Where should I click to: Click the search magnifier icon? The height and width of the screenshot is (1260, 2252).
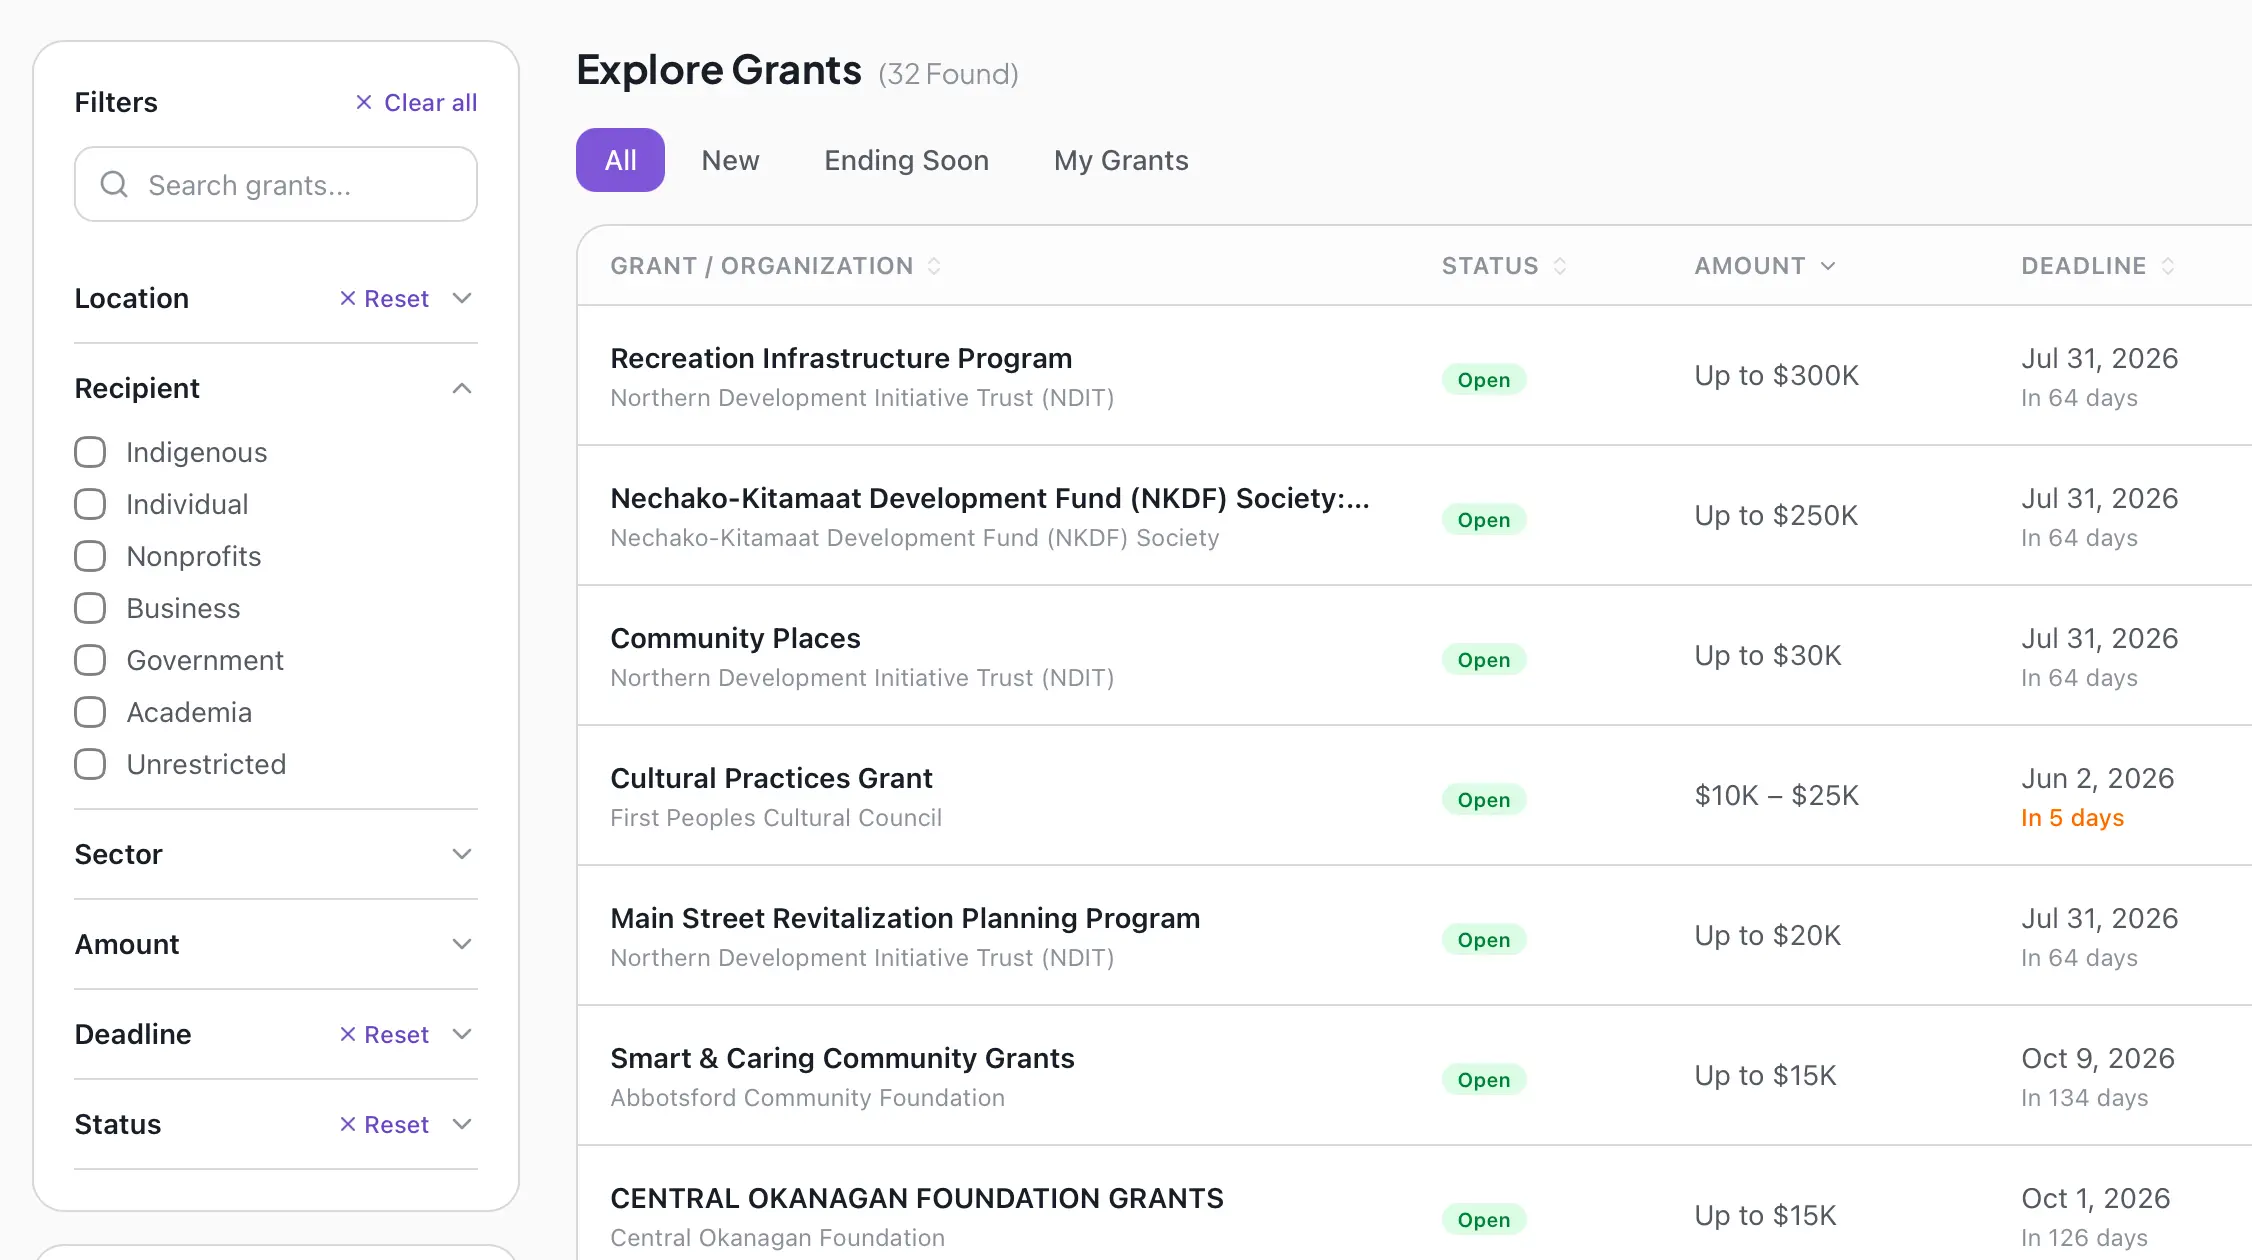coord(114,184)
